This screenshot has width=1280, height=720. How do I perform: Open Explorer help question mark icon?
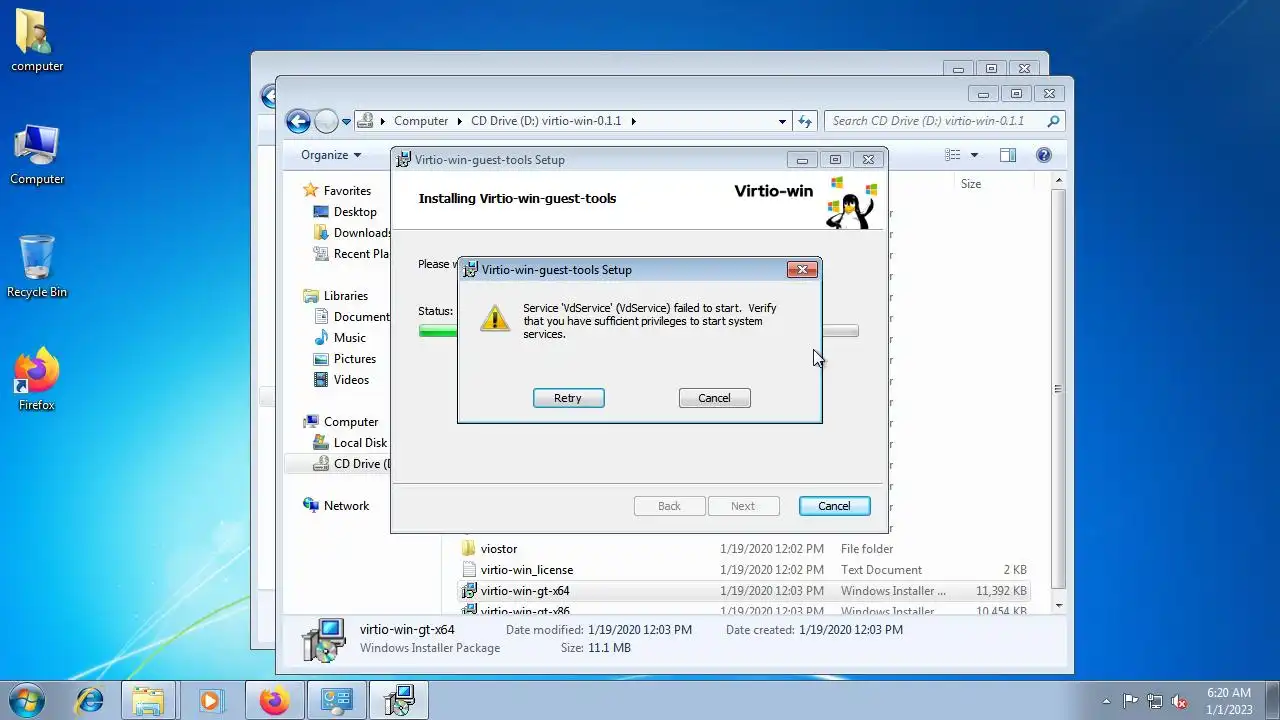[x=1044, y=155]
